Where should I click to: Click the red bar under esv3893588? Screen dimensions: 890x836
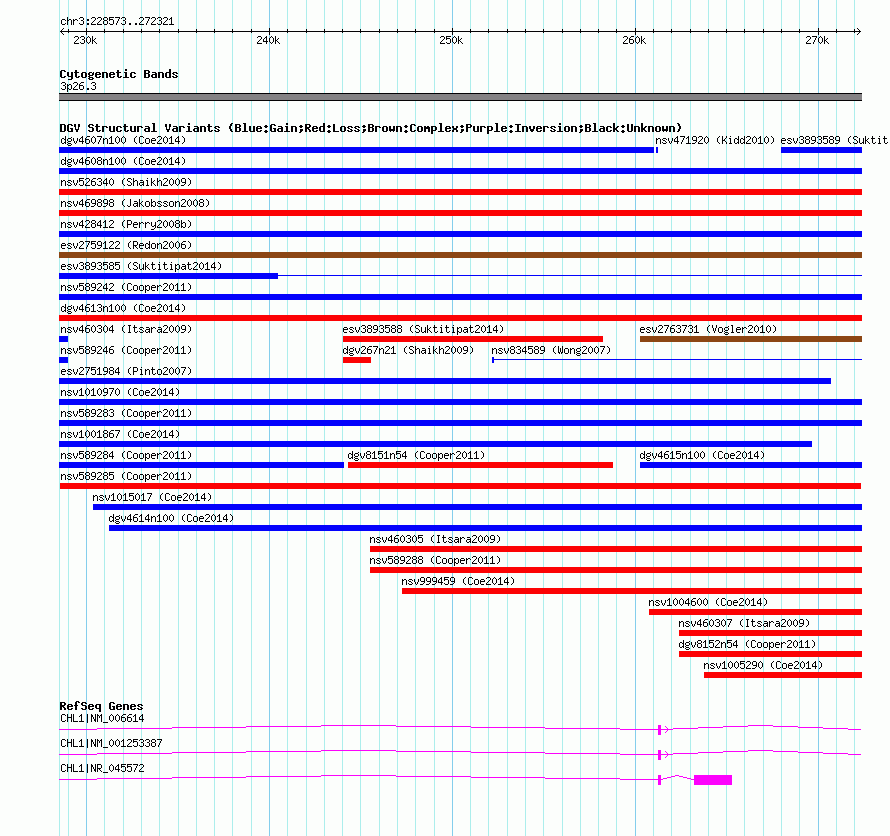(x=473, y=339)
